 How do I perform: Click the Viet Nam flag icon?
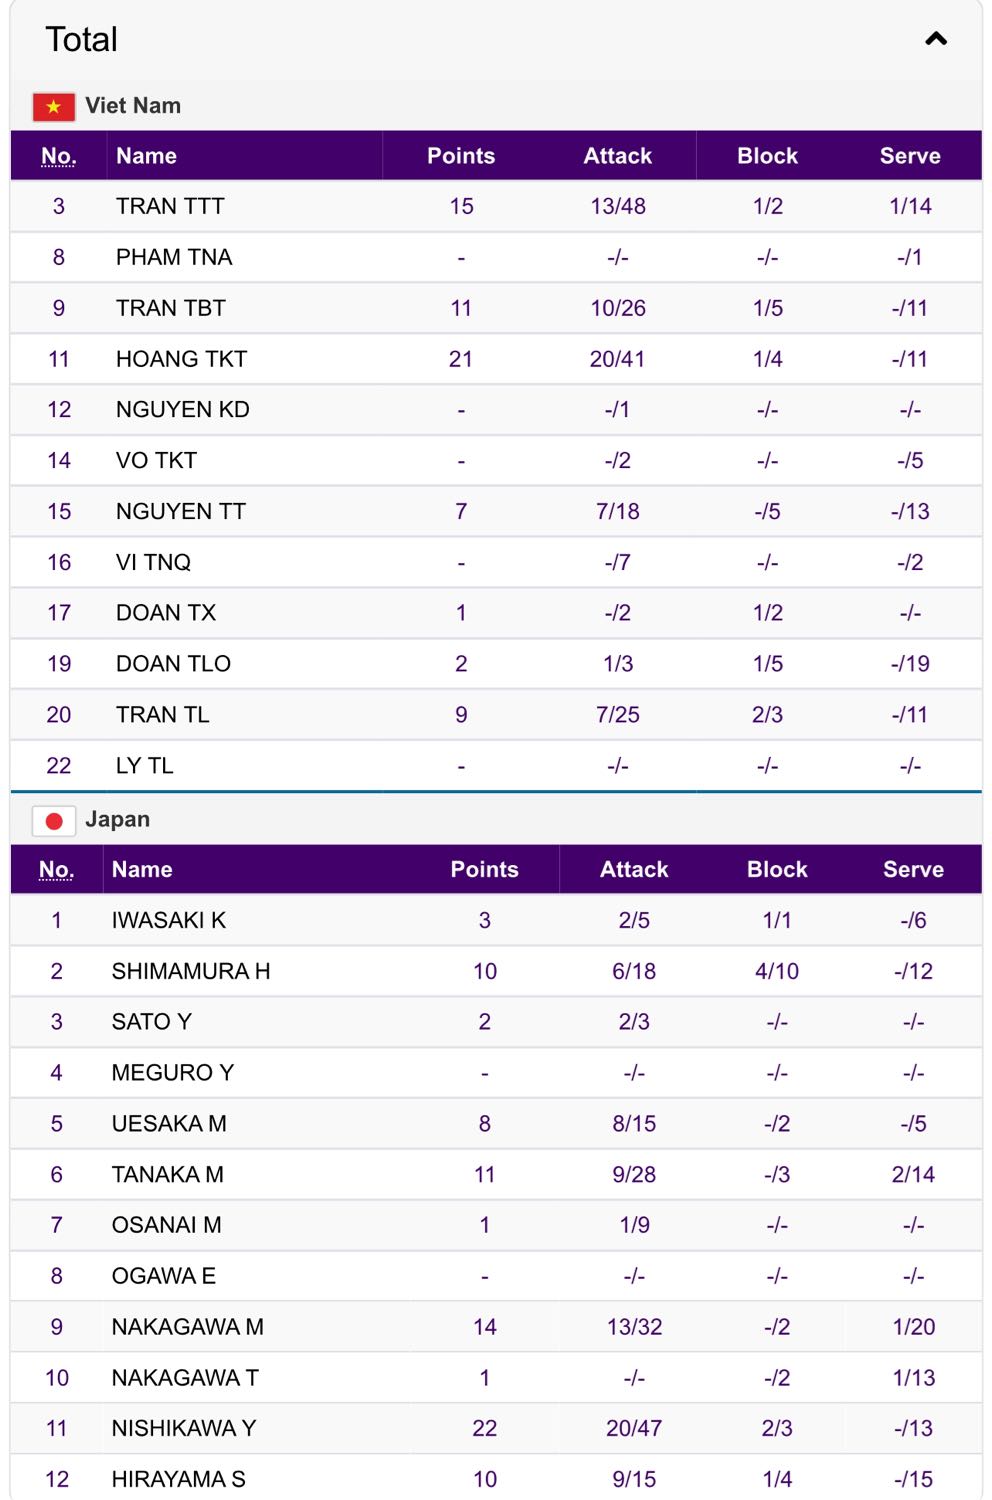click(54, 107)
